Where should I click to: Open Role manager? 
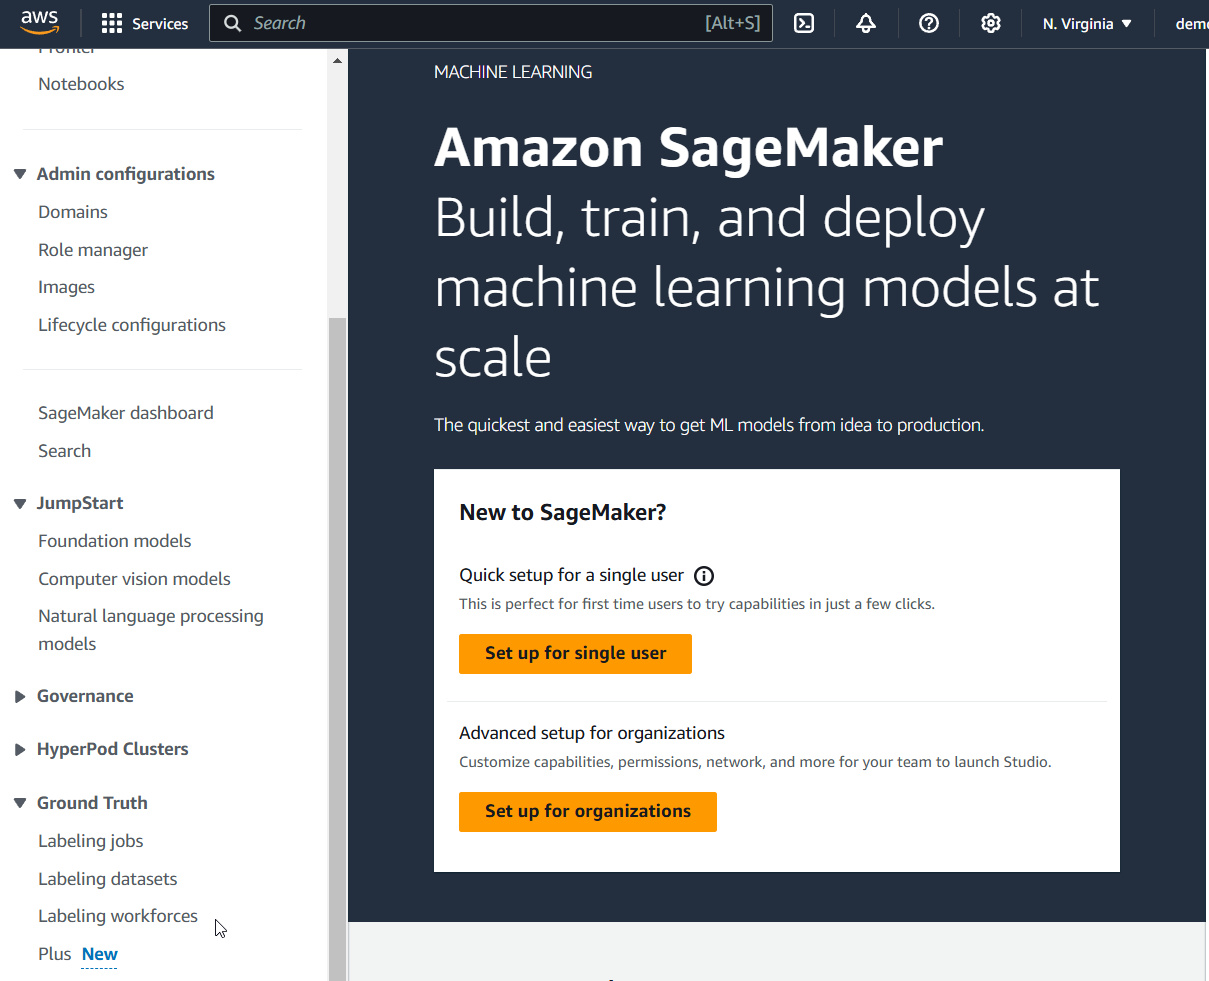[x=93, y=250]
